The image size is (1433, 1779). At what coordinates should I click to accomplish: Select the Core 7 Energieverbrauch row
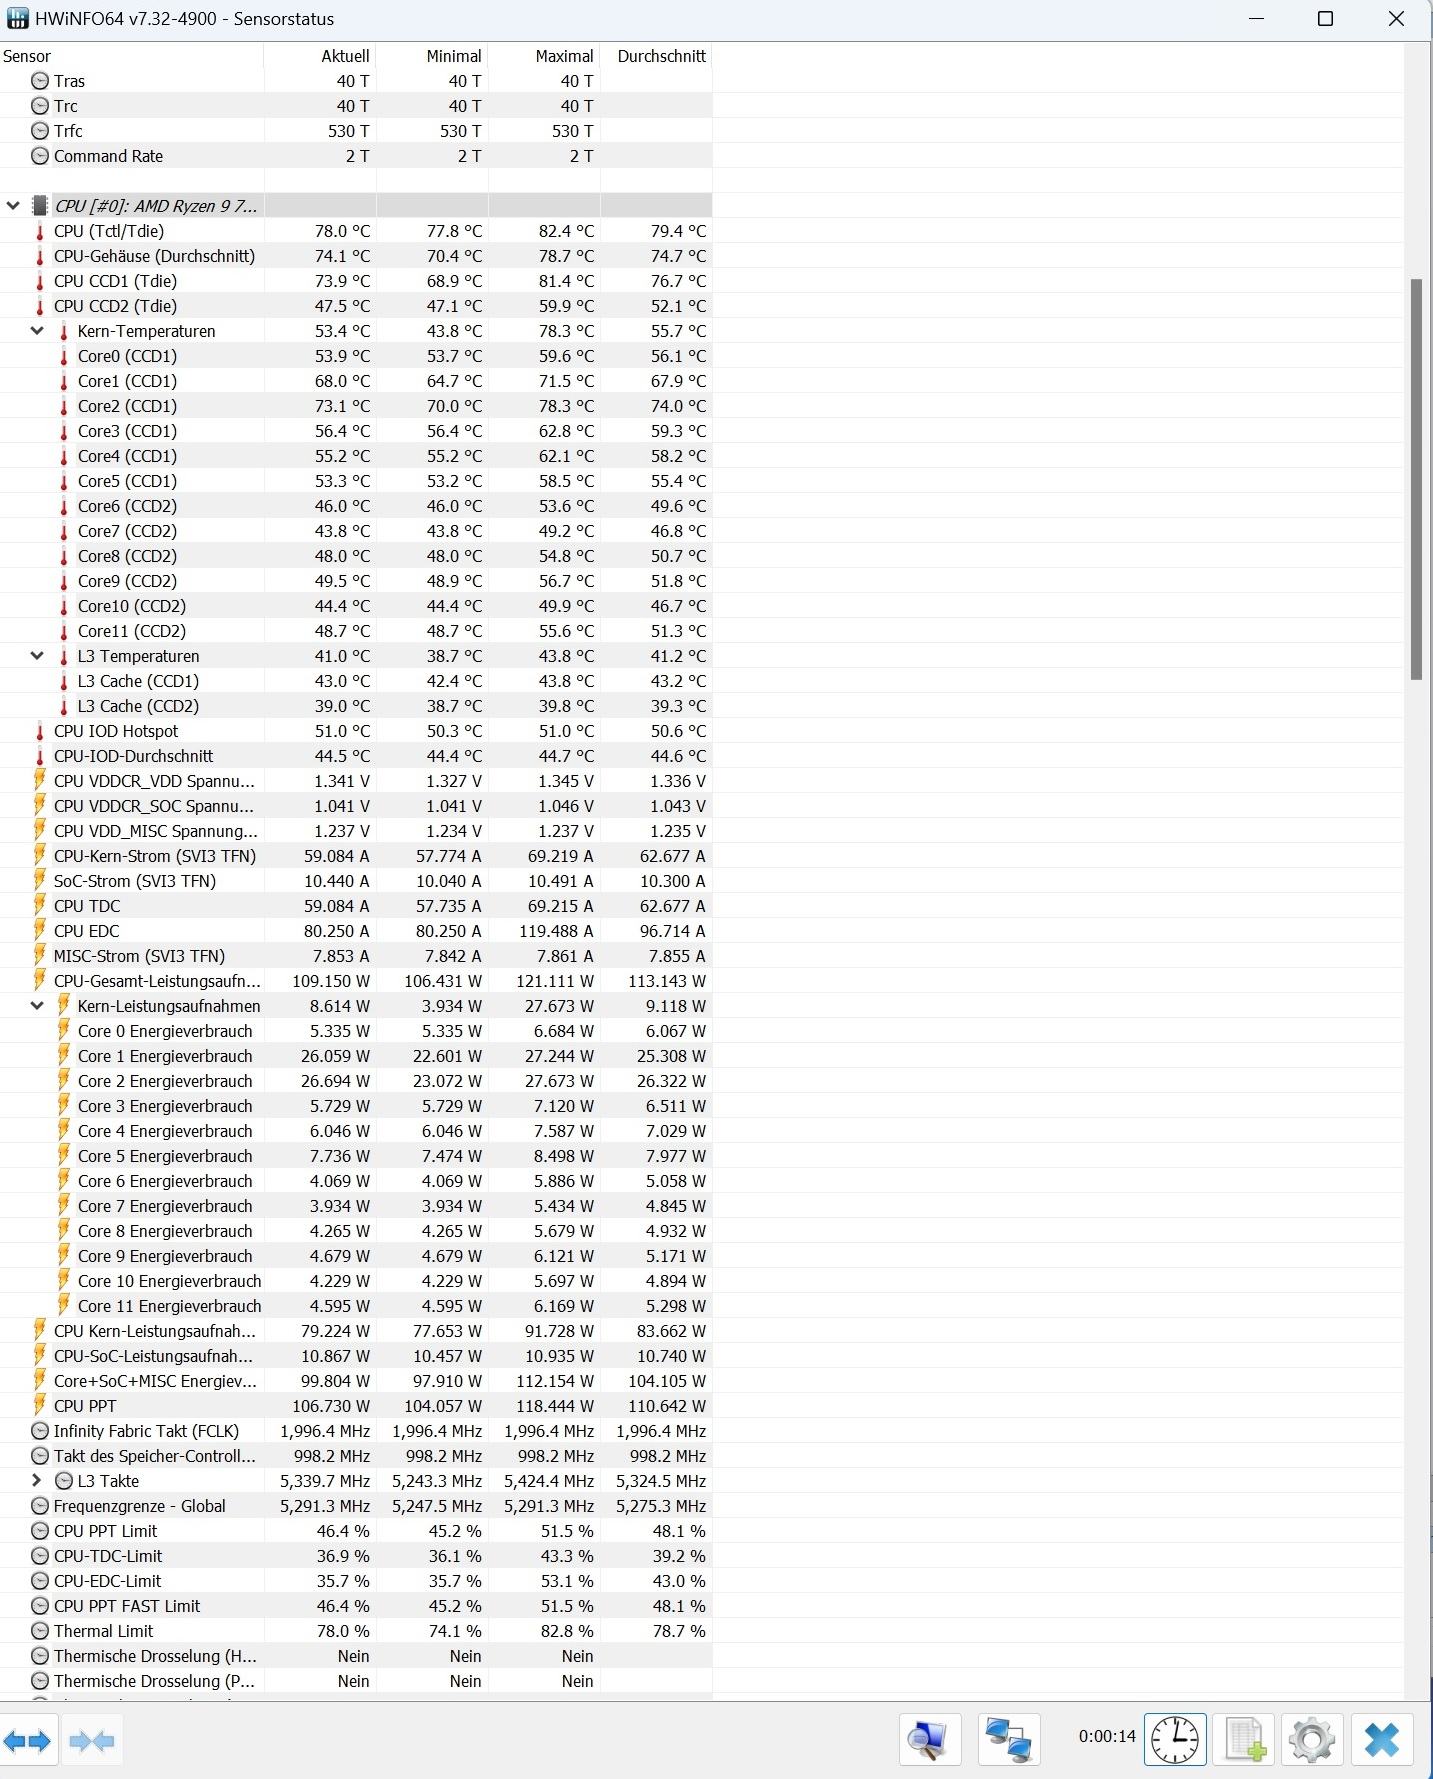coord(356,1206)
